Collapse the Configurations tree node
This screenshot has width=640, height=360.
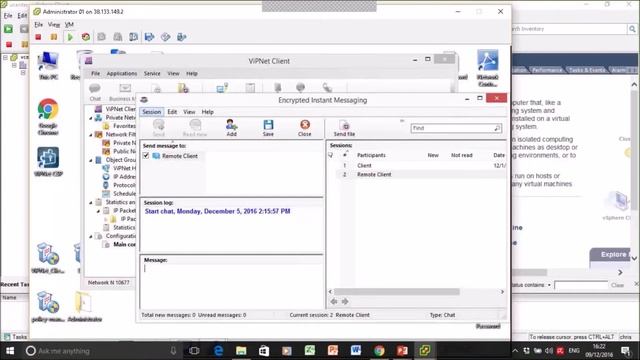[91, 236]
